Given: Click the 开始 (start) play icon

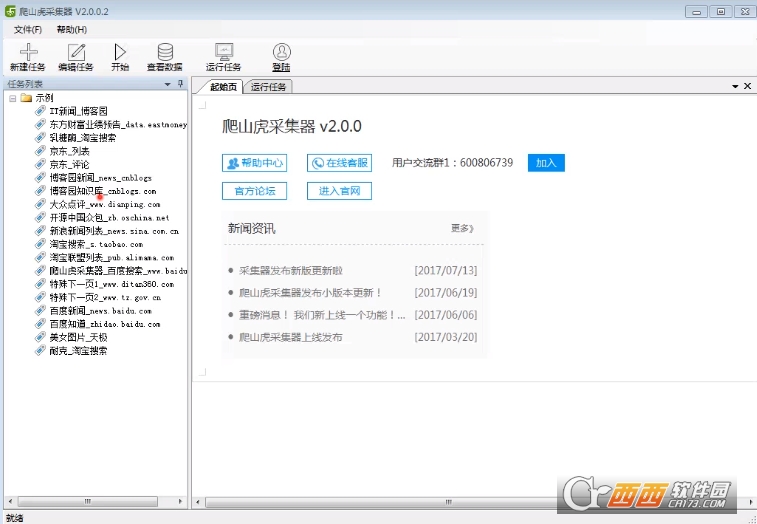Looking at the screenshot, I should coord(120,52).
